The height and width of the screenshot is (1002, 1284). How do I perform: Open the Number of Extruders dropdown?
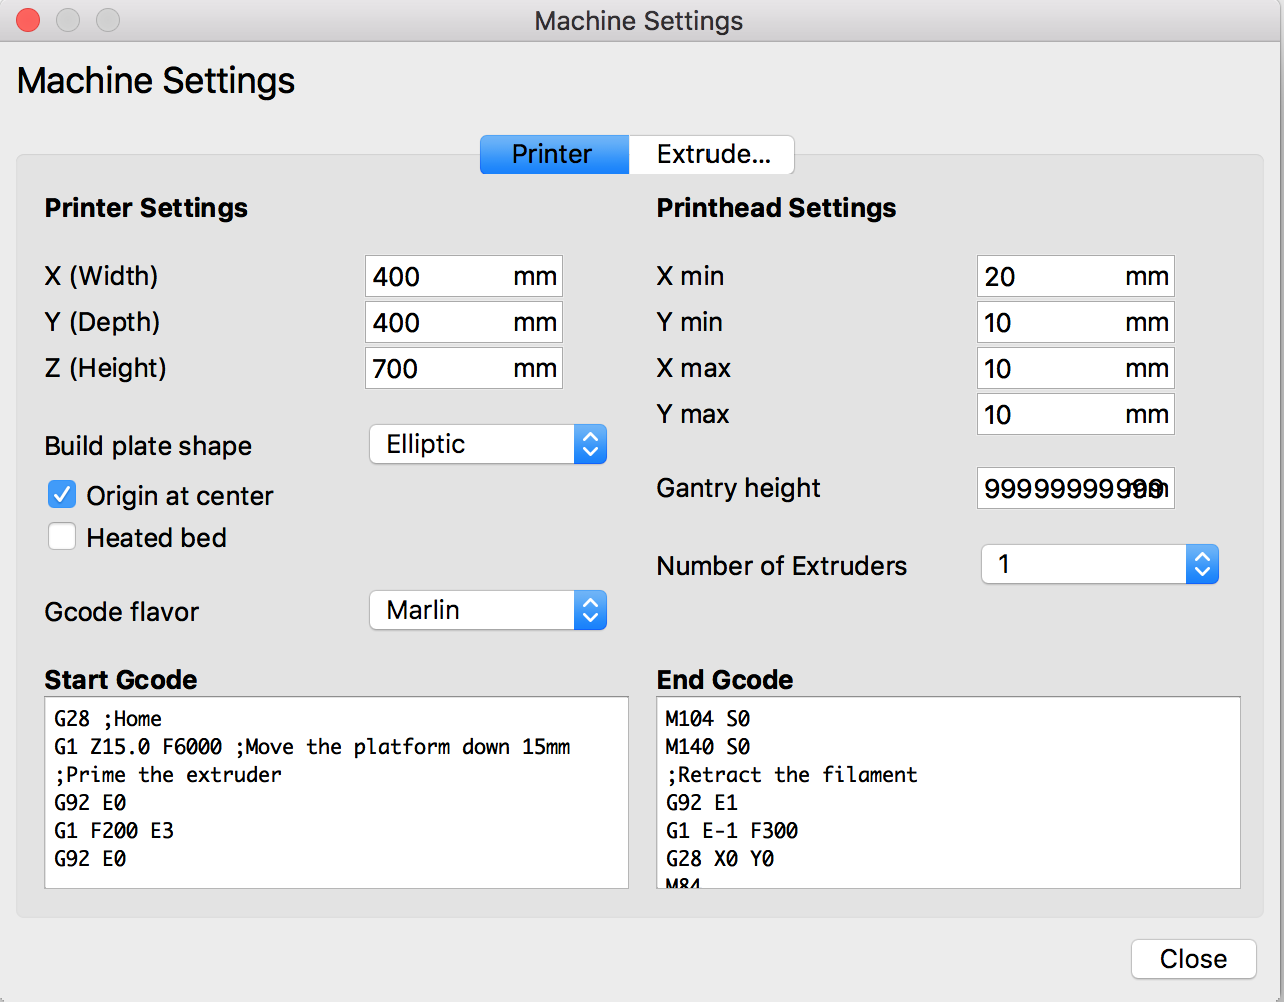1100,564
